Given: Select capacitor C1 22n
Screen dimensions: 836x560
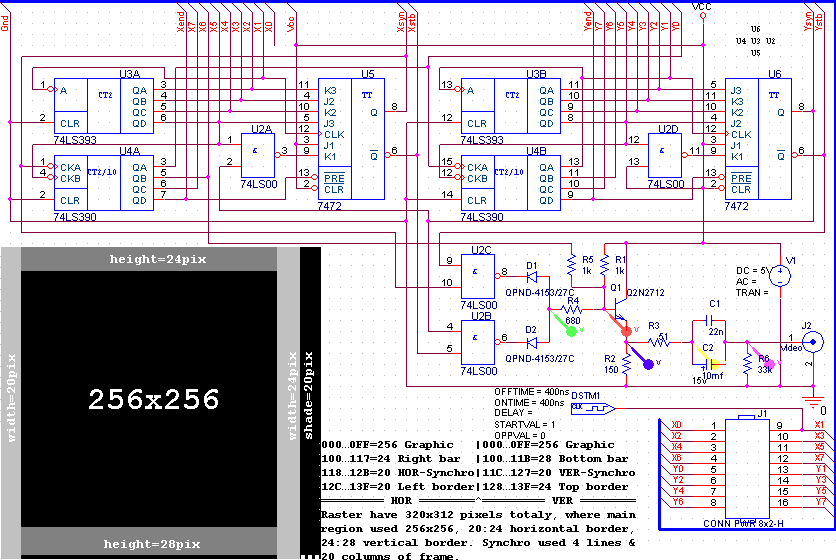Looking at the screenshot, I should point(714,322).
